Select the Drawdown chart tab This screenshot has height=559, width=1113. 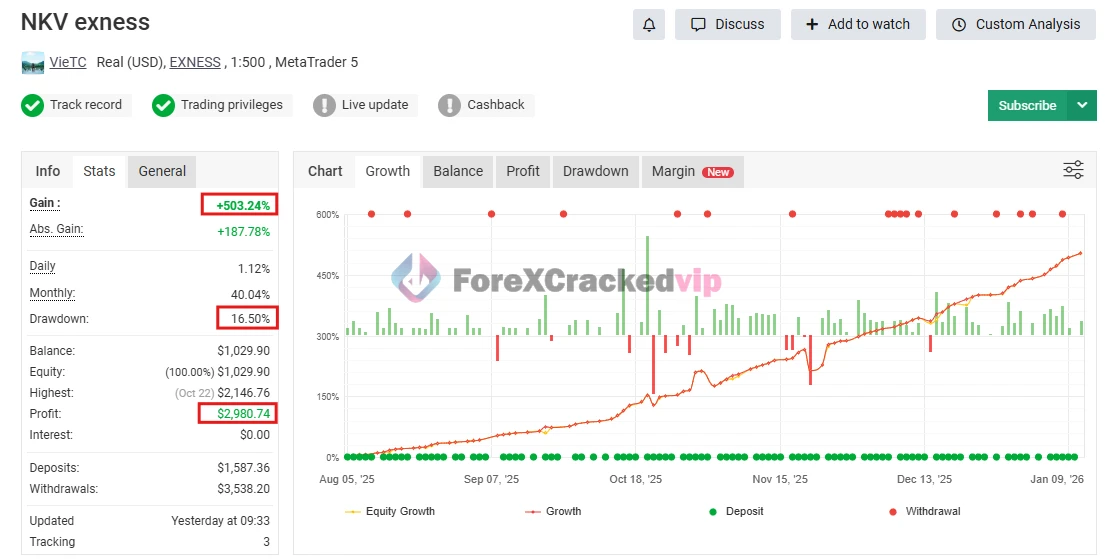tap(596, 171)
